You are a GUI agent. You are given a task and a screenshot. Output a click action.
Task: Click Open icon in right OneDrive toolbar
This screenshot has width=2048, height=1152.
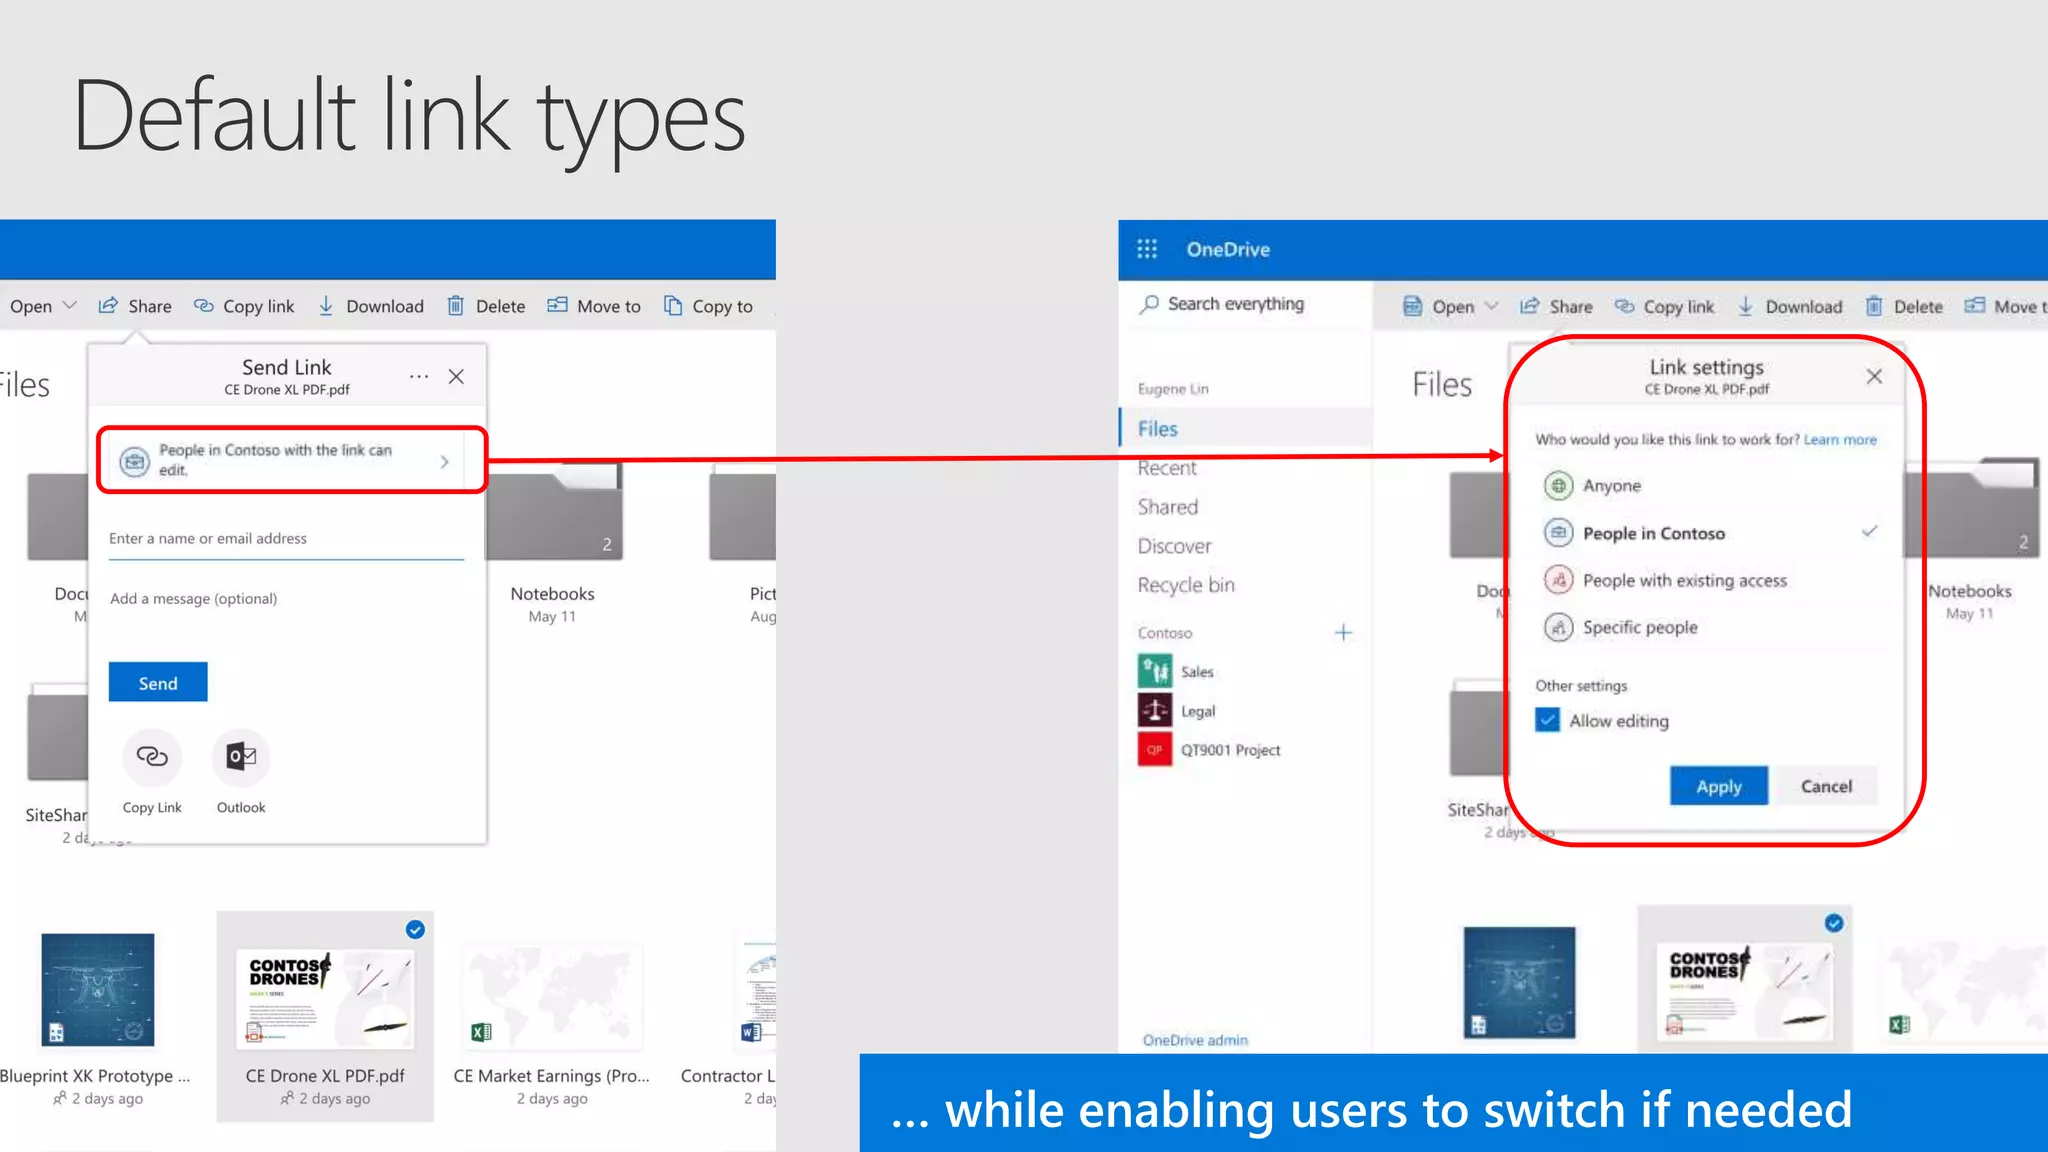point(1412,306)
